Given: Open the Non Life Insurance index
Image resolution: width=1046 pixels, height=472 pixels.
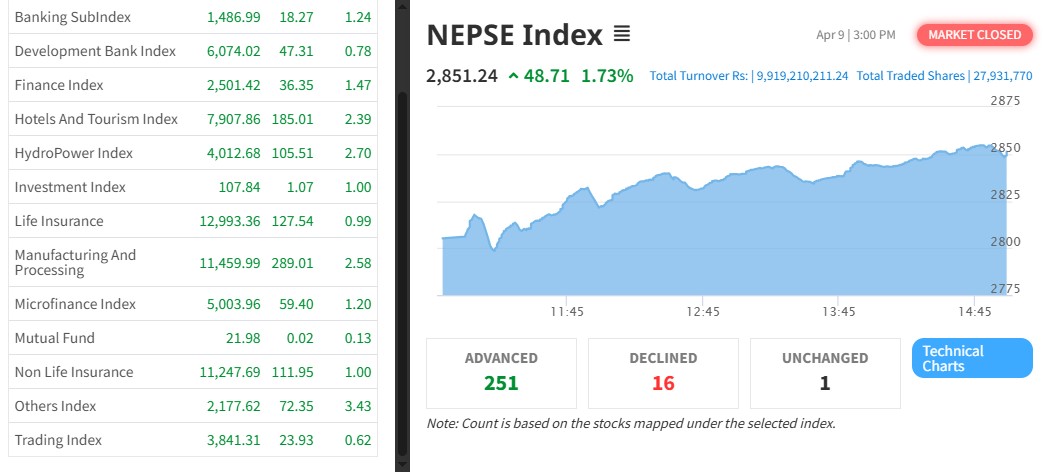Looking at the screenshot, I should (x=73, y=372).
